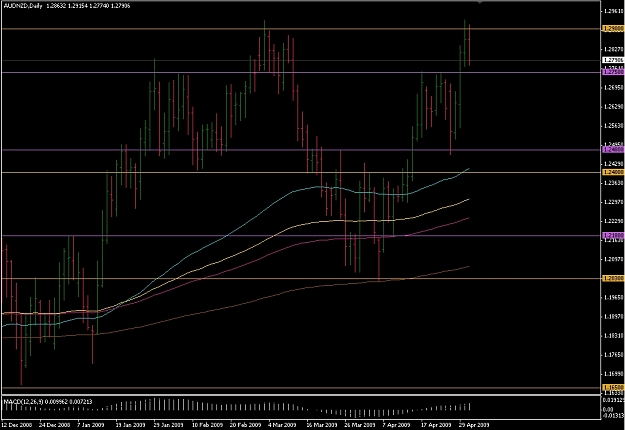Click the orange 1.24000 price tag
This screenshot has height=430, width=625.
pos(613,172)
